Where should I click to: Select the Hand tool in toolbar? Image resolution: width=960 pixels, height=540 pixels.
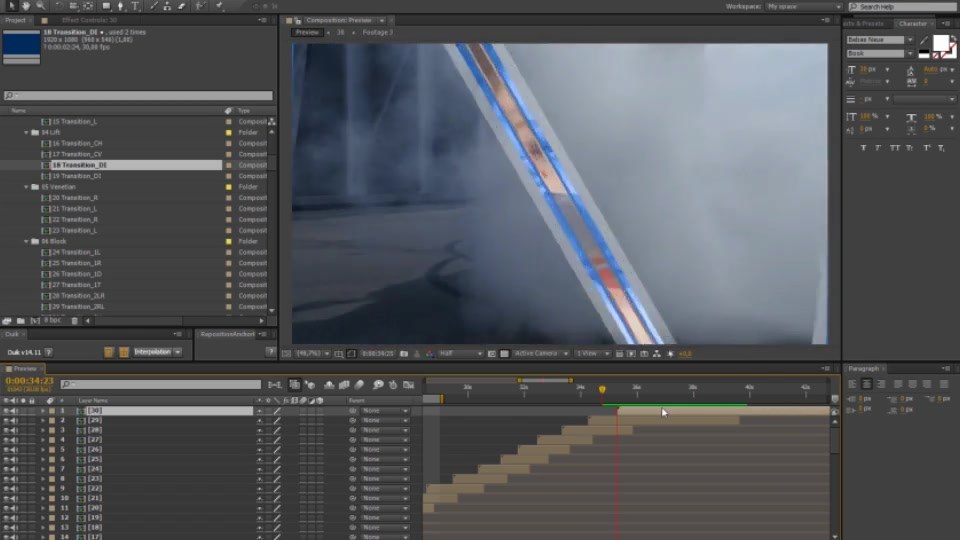point(26,6)
